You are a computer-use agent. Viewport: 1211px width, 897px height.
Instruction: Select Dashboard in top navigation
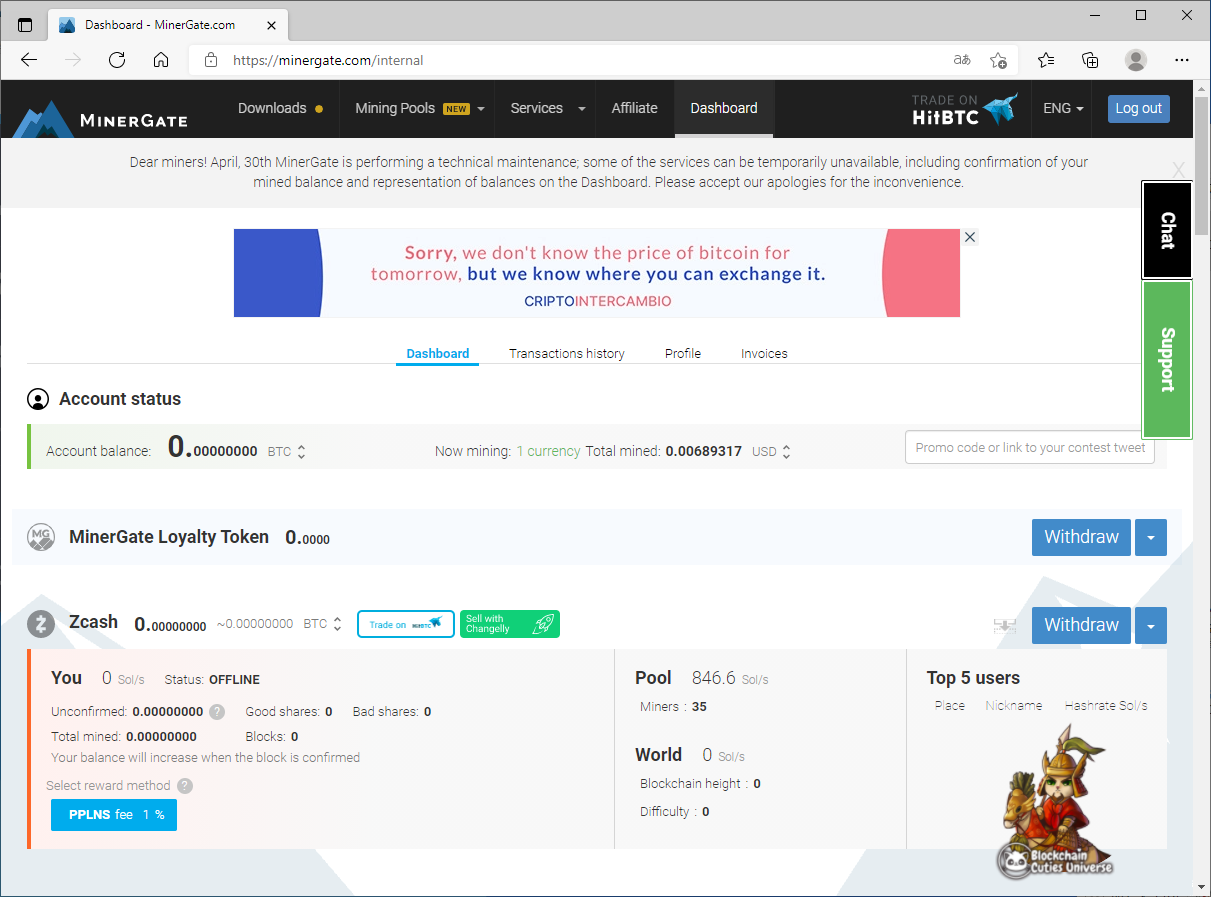(724, 109)
